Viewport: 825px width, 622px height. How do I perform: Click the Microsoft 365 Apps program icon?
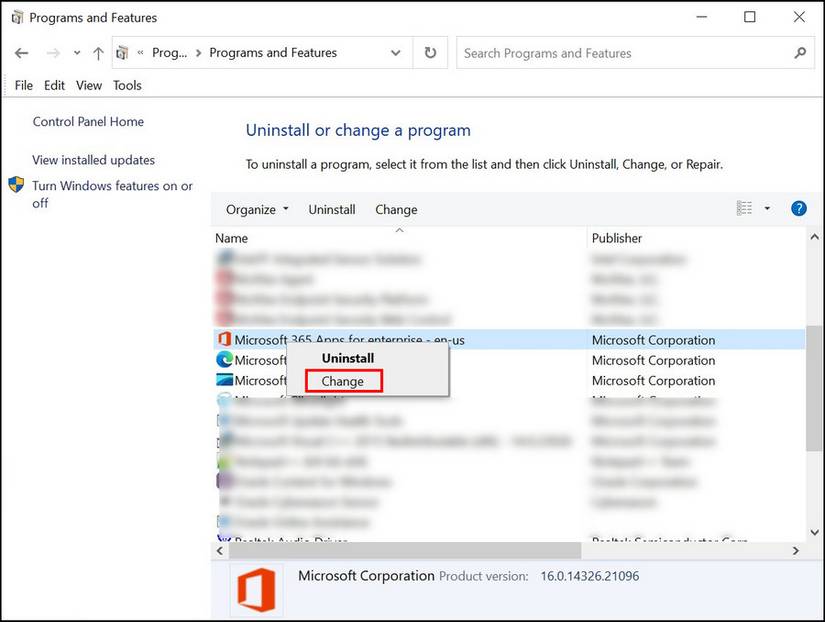(224, 339)
